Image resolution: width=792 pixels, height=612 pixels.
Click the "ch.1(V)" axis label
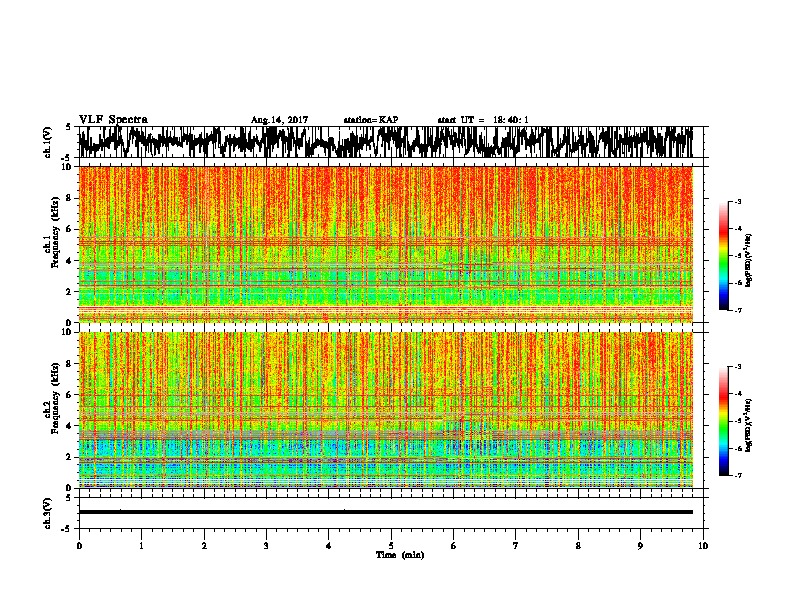47,142
